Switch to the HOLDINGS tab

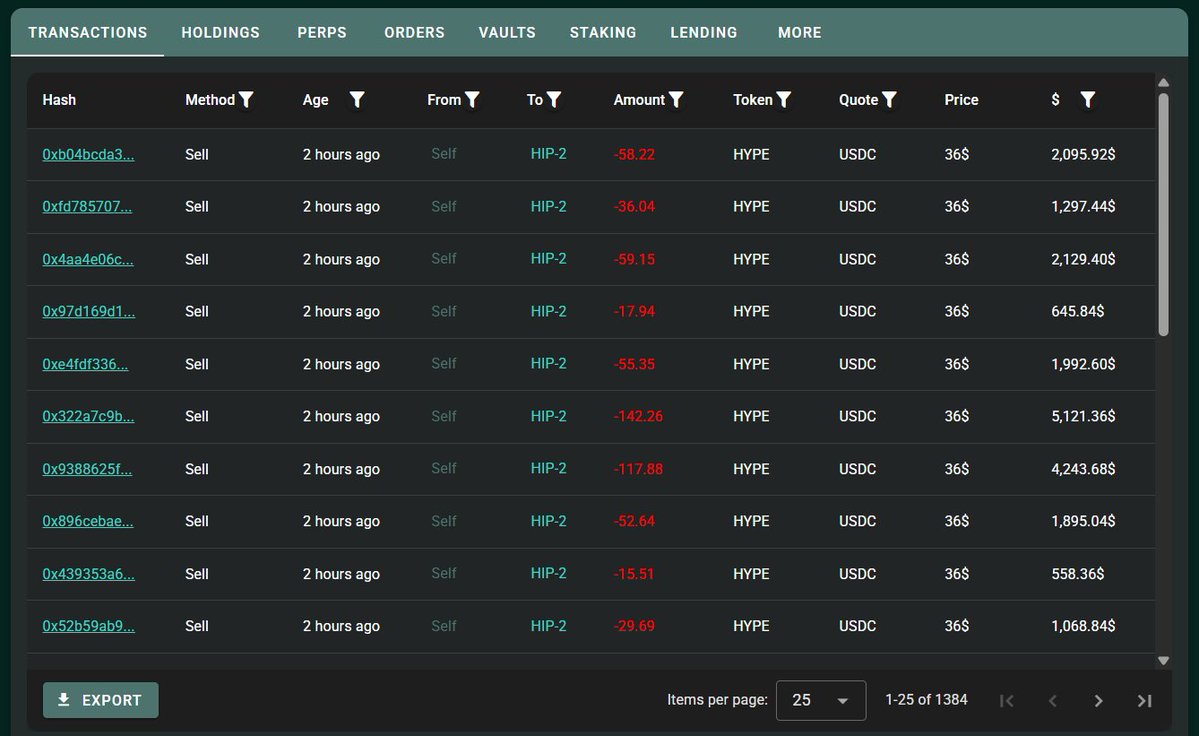tap(220, 33)
